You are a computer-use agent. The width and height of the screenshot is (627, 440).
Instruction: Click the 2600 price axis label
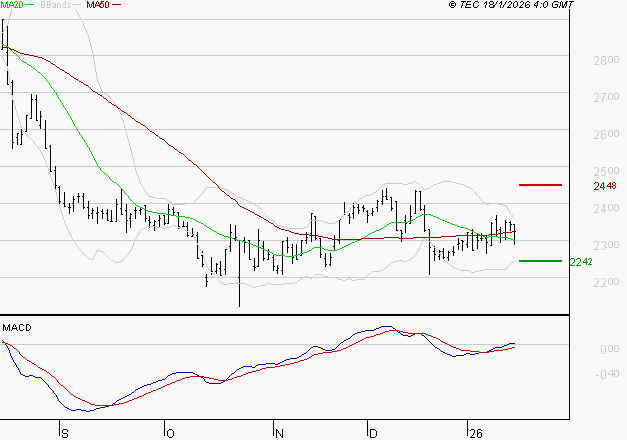[606, 134]
